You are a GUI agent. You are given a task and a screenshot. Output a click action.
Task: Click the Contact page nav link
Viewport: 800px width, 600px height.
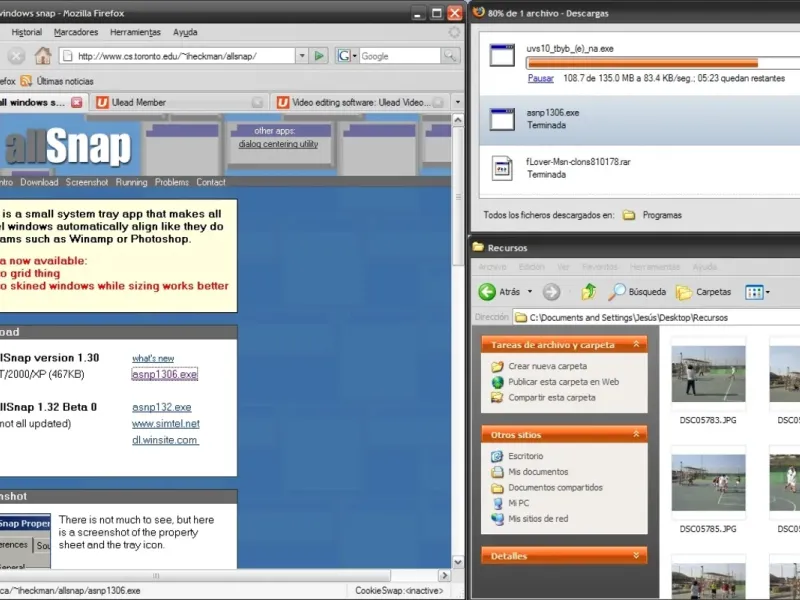(211, 182)
